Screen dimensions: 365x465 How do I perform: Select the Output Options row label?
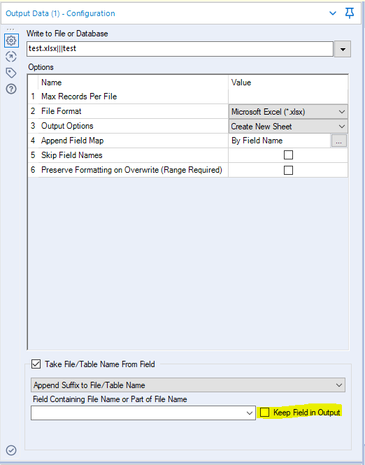pyautogui.click(x=67, y=126)
